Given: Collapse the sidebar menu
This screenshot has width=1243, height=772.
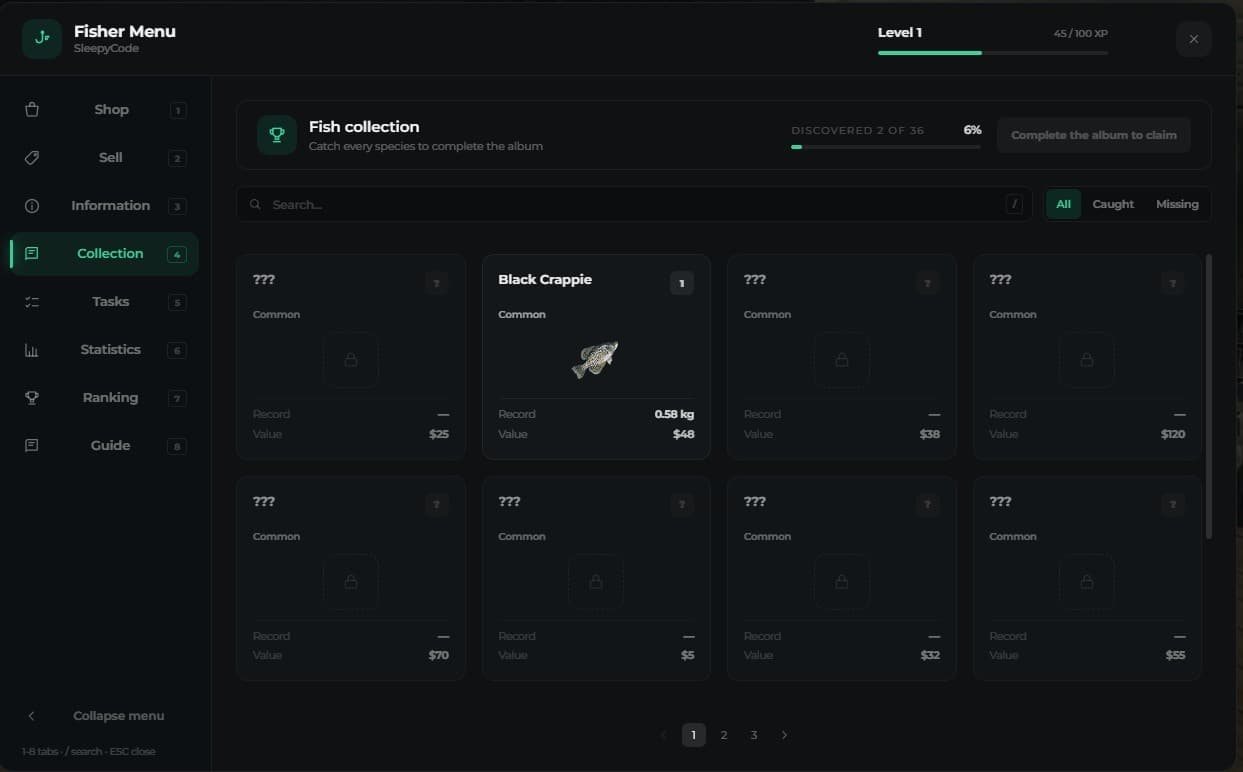Looking at the screenshot, I should point(105,716).
